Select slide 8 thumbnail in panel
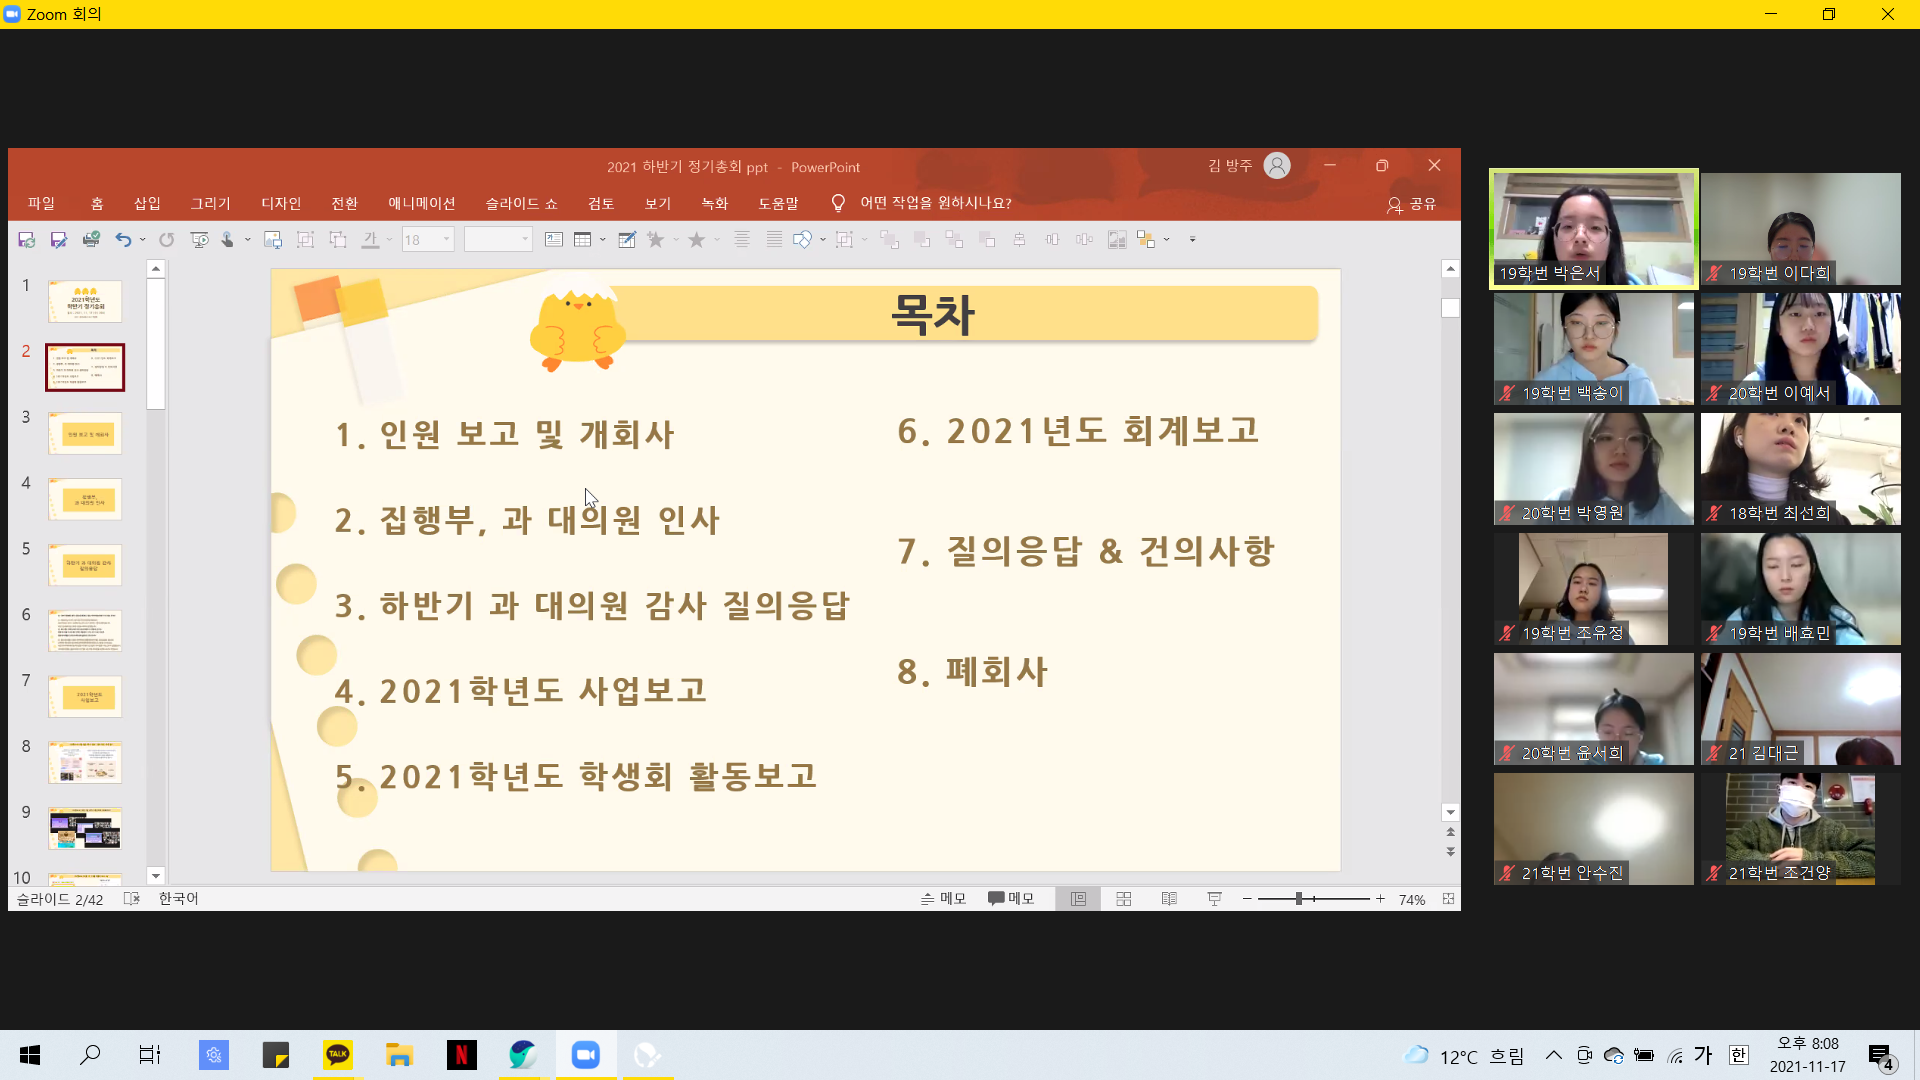1920x1080 pixels. click(85, 763)
